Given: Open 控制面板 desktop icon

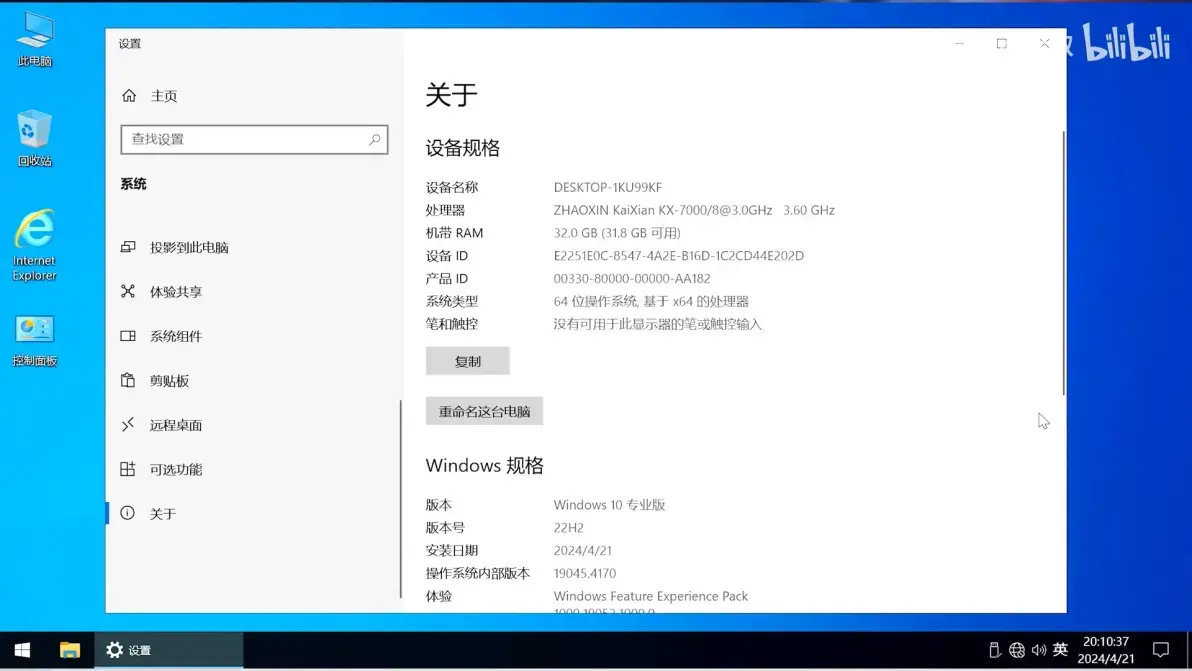Looking at the screenshot, I should click(x=34, y=340).
